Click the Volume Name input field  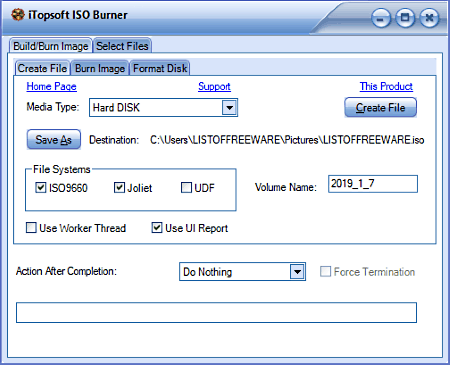pyautogui.click(x=373, y=184)
